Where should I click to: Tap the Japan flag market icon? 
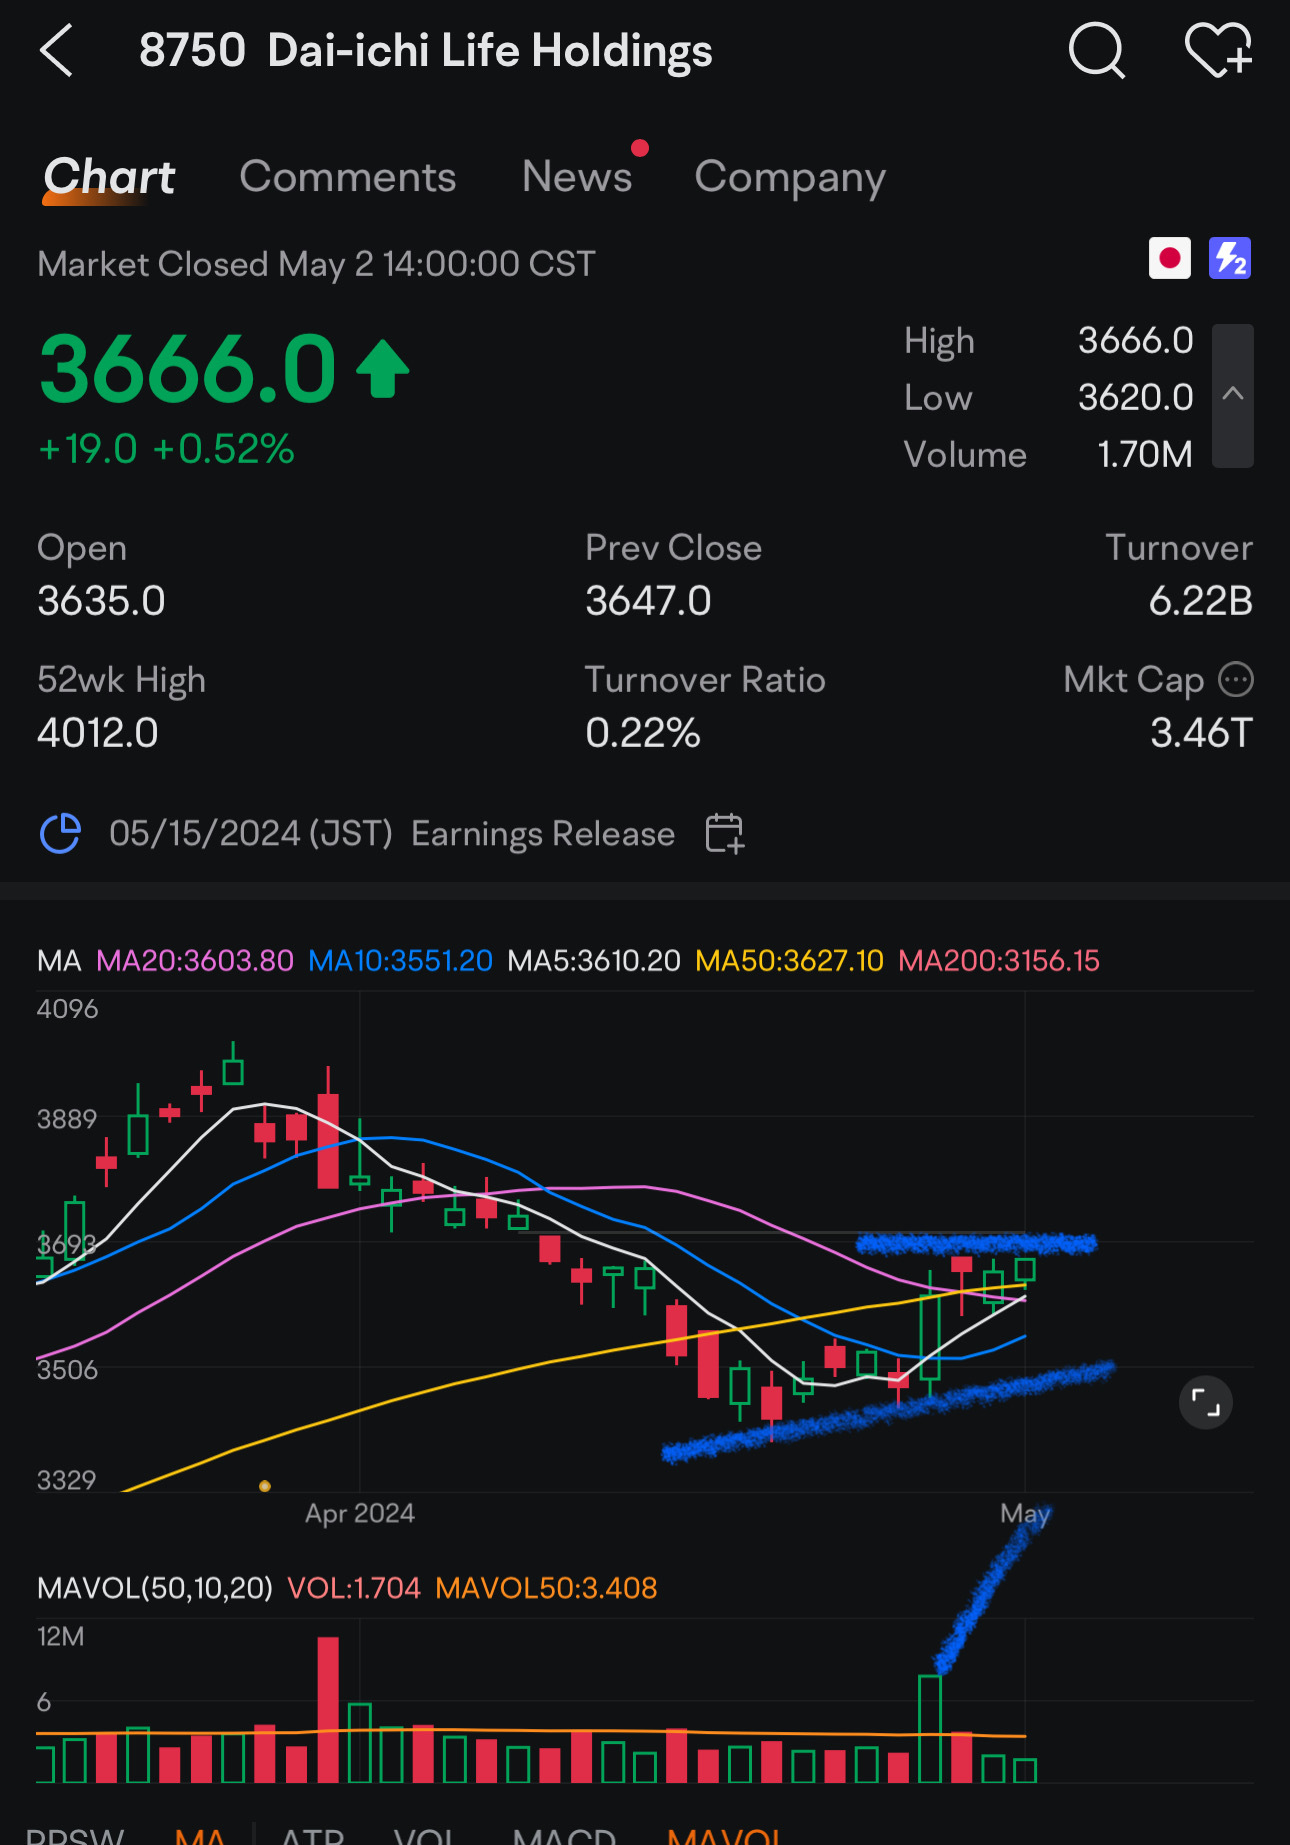click(x=1169, y=259)
